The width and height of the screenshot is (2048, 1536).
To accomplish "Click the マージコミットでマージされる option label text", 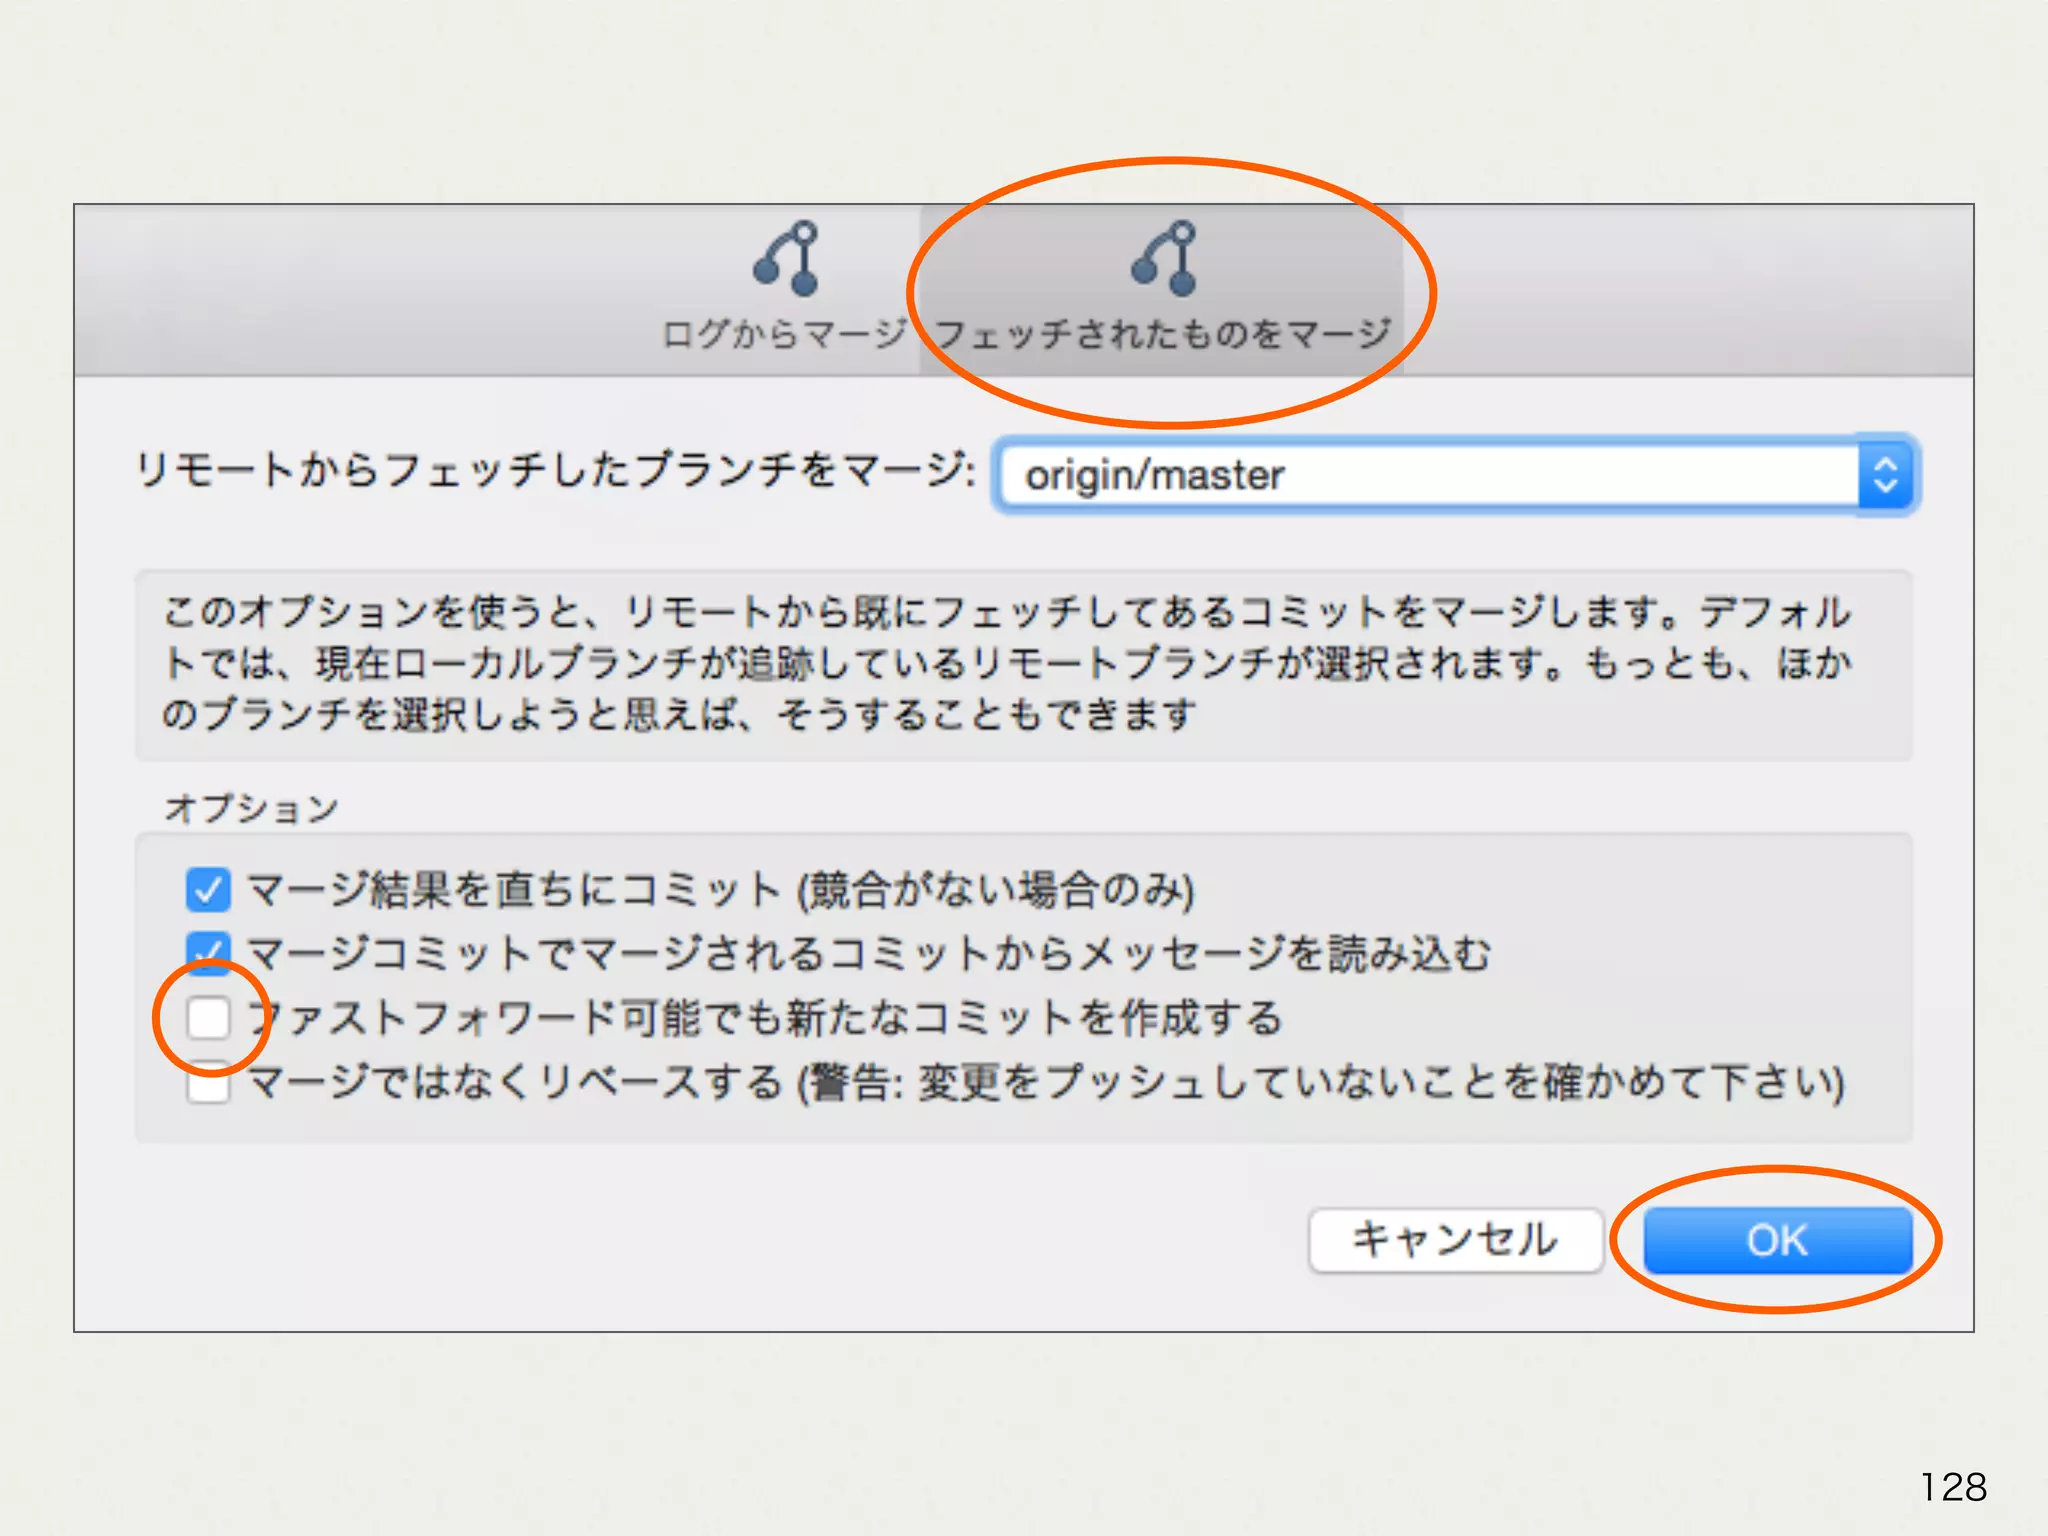I will pos(868,953).
